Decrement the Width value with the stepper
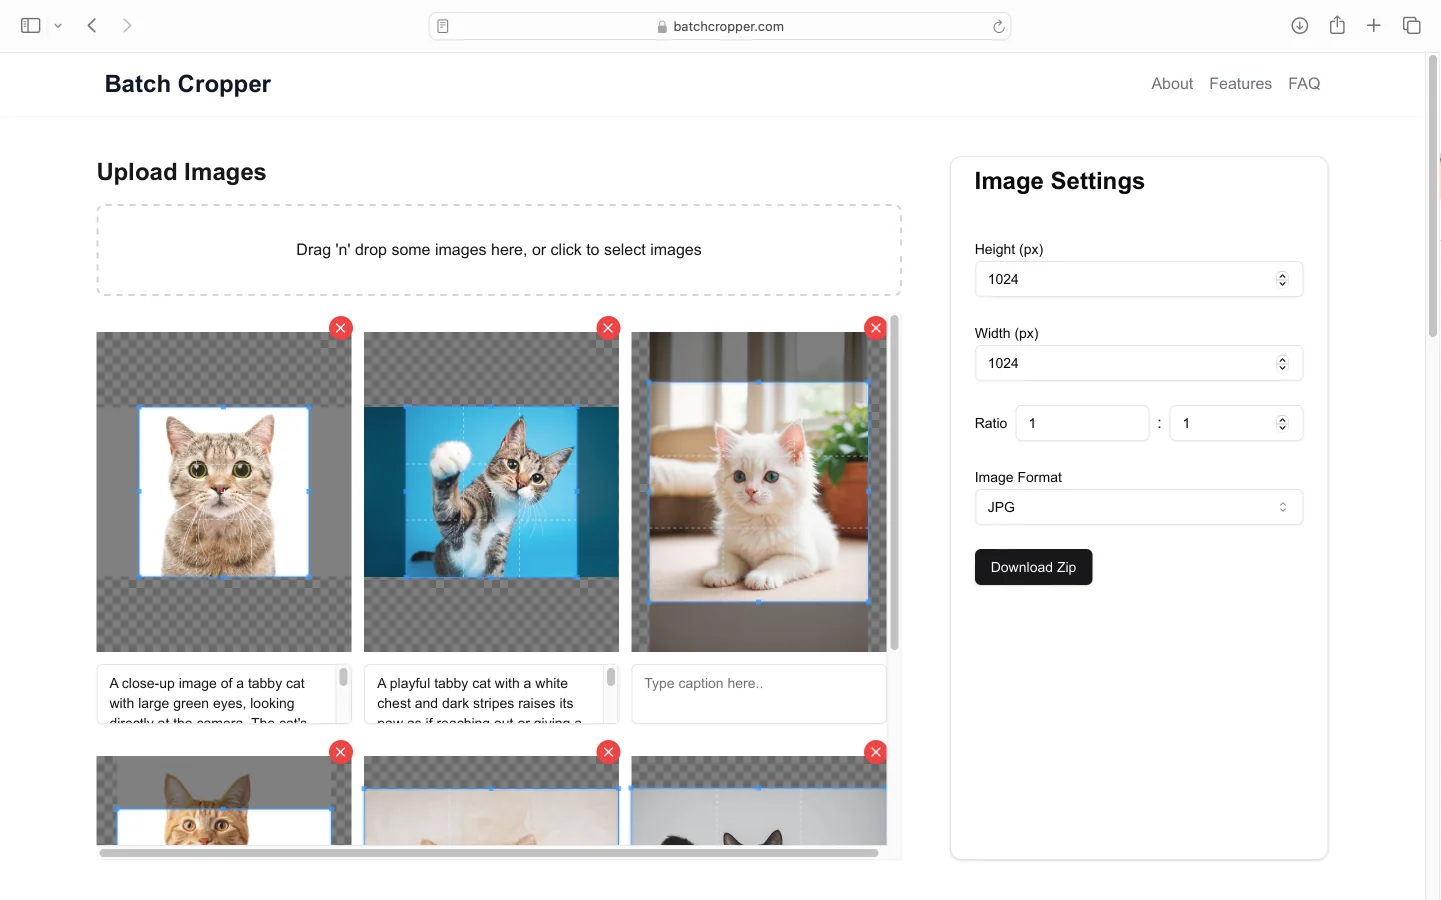1441x900 pixels. click(1282, 368)
